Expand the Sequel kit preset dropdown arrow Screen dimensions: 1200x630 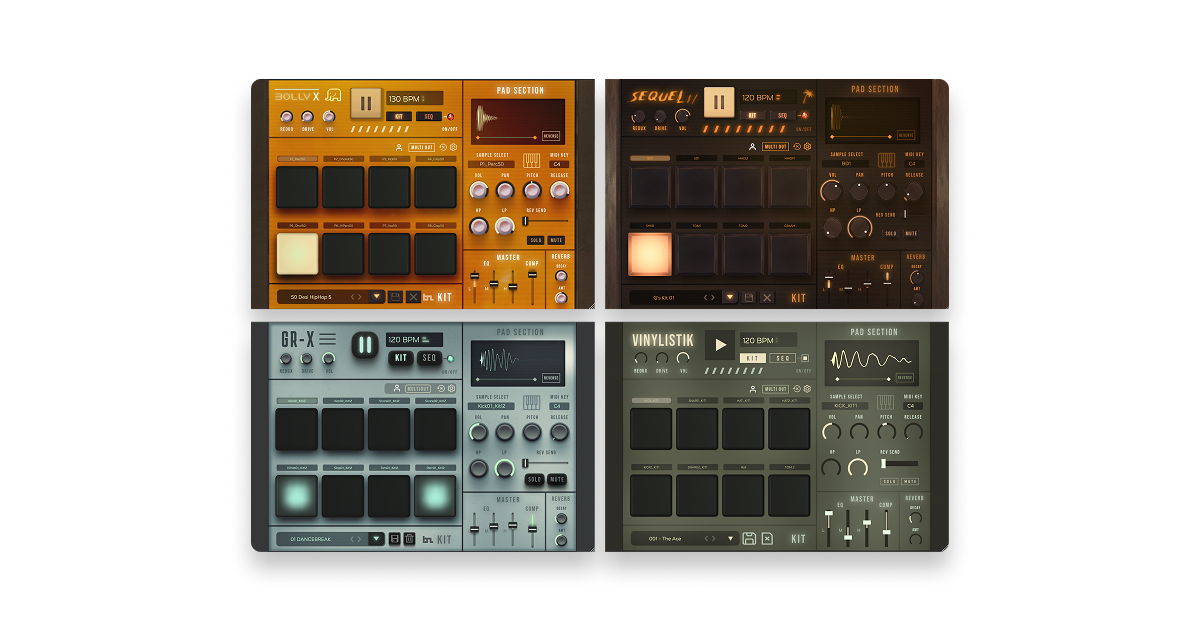(x=730, y=297)
